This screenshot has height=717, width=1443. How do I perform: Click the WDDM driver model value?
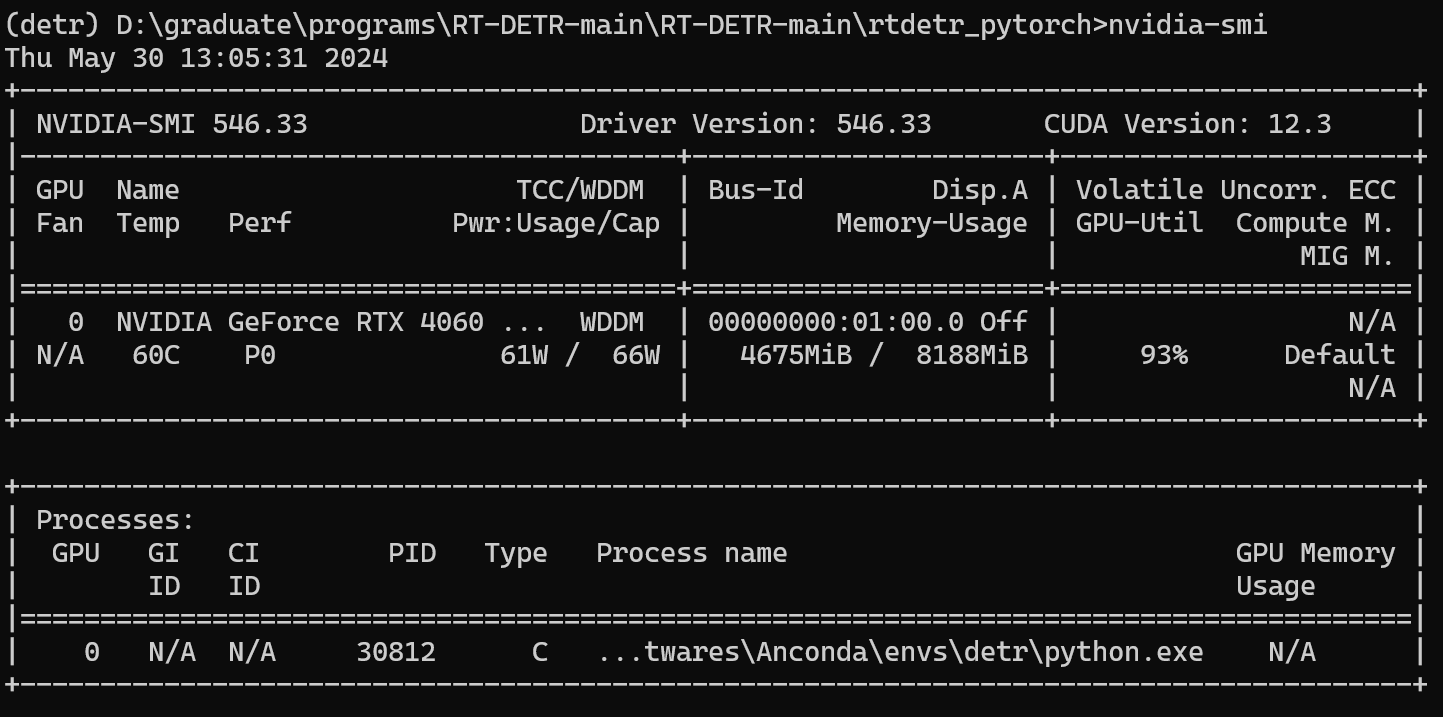pos(612,322)
